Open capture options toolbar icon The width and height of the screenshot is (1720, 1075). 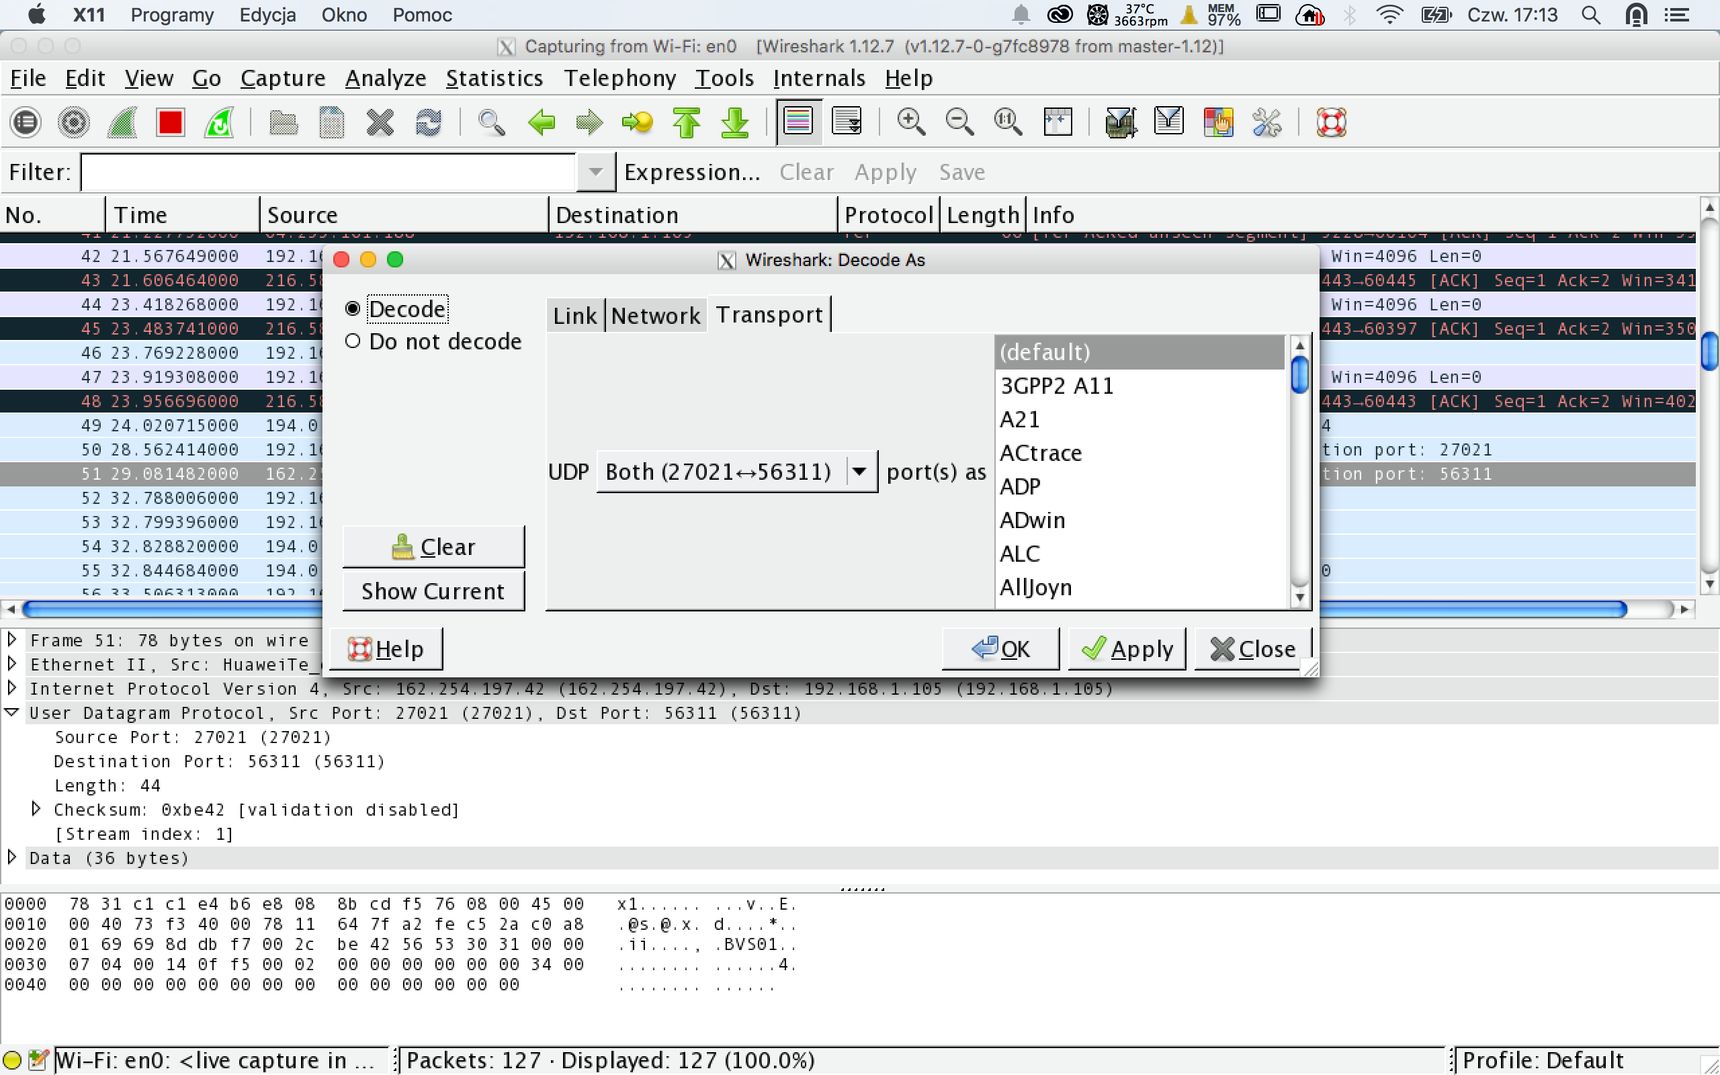point(73,123)
